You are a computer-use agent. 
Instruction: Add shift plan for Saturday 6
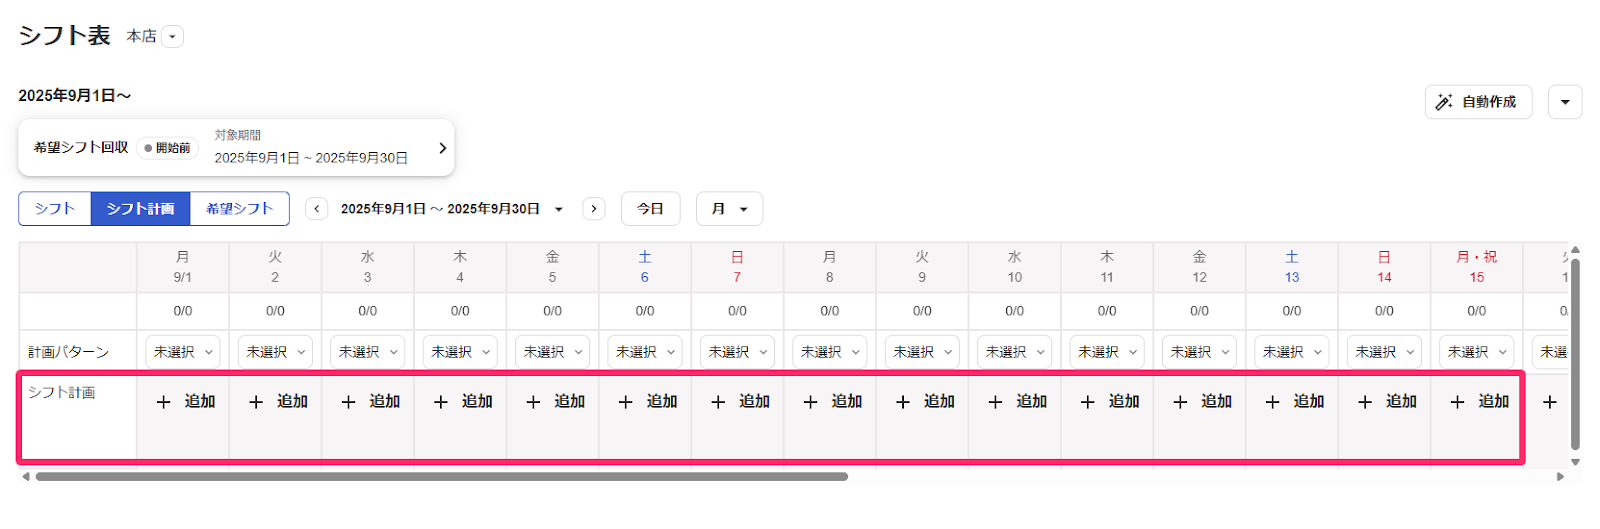pyautogui.click(x=647, y=402)
